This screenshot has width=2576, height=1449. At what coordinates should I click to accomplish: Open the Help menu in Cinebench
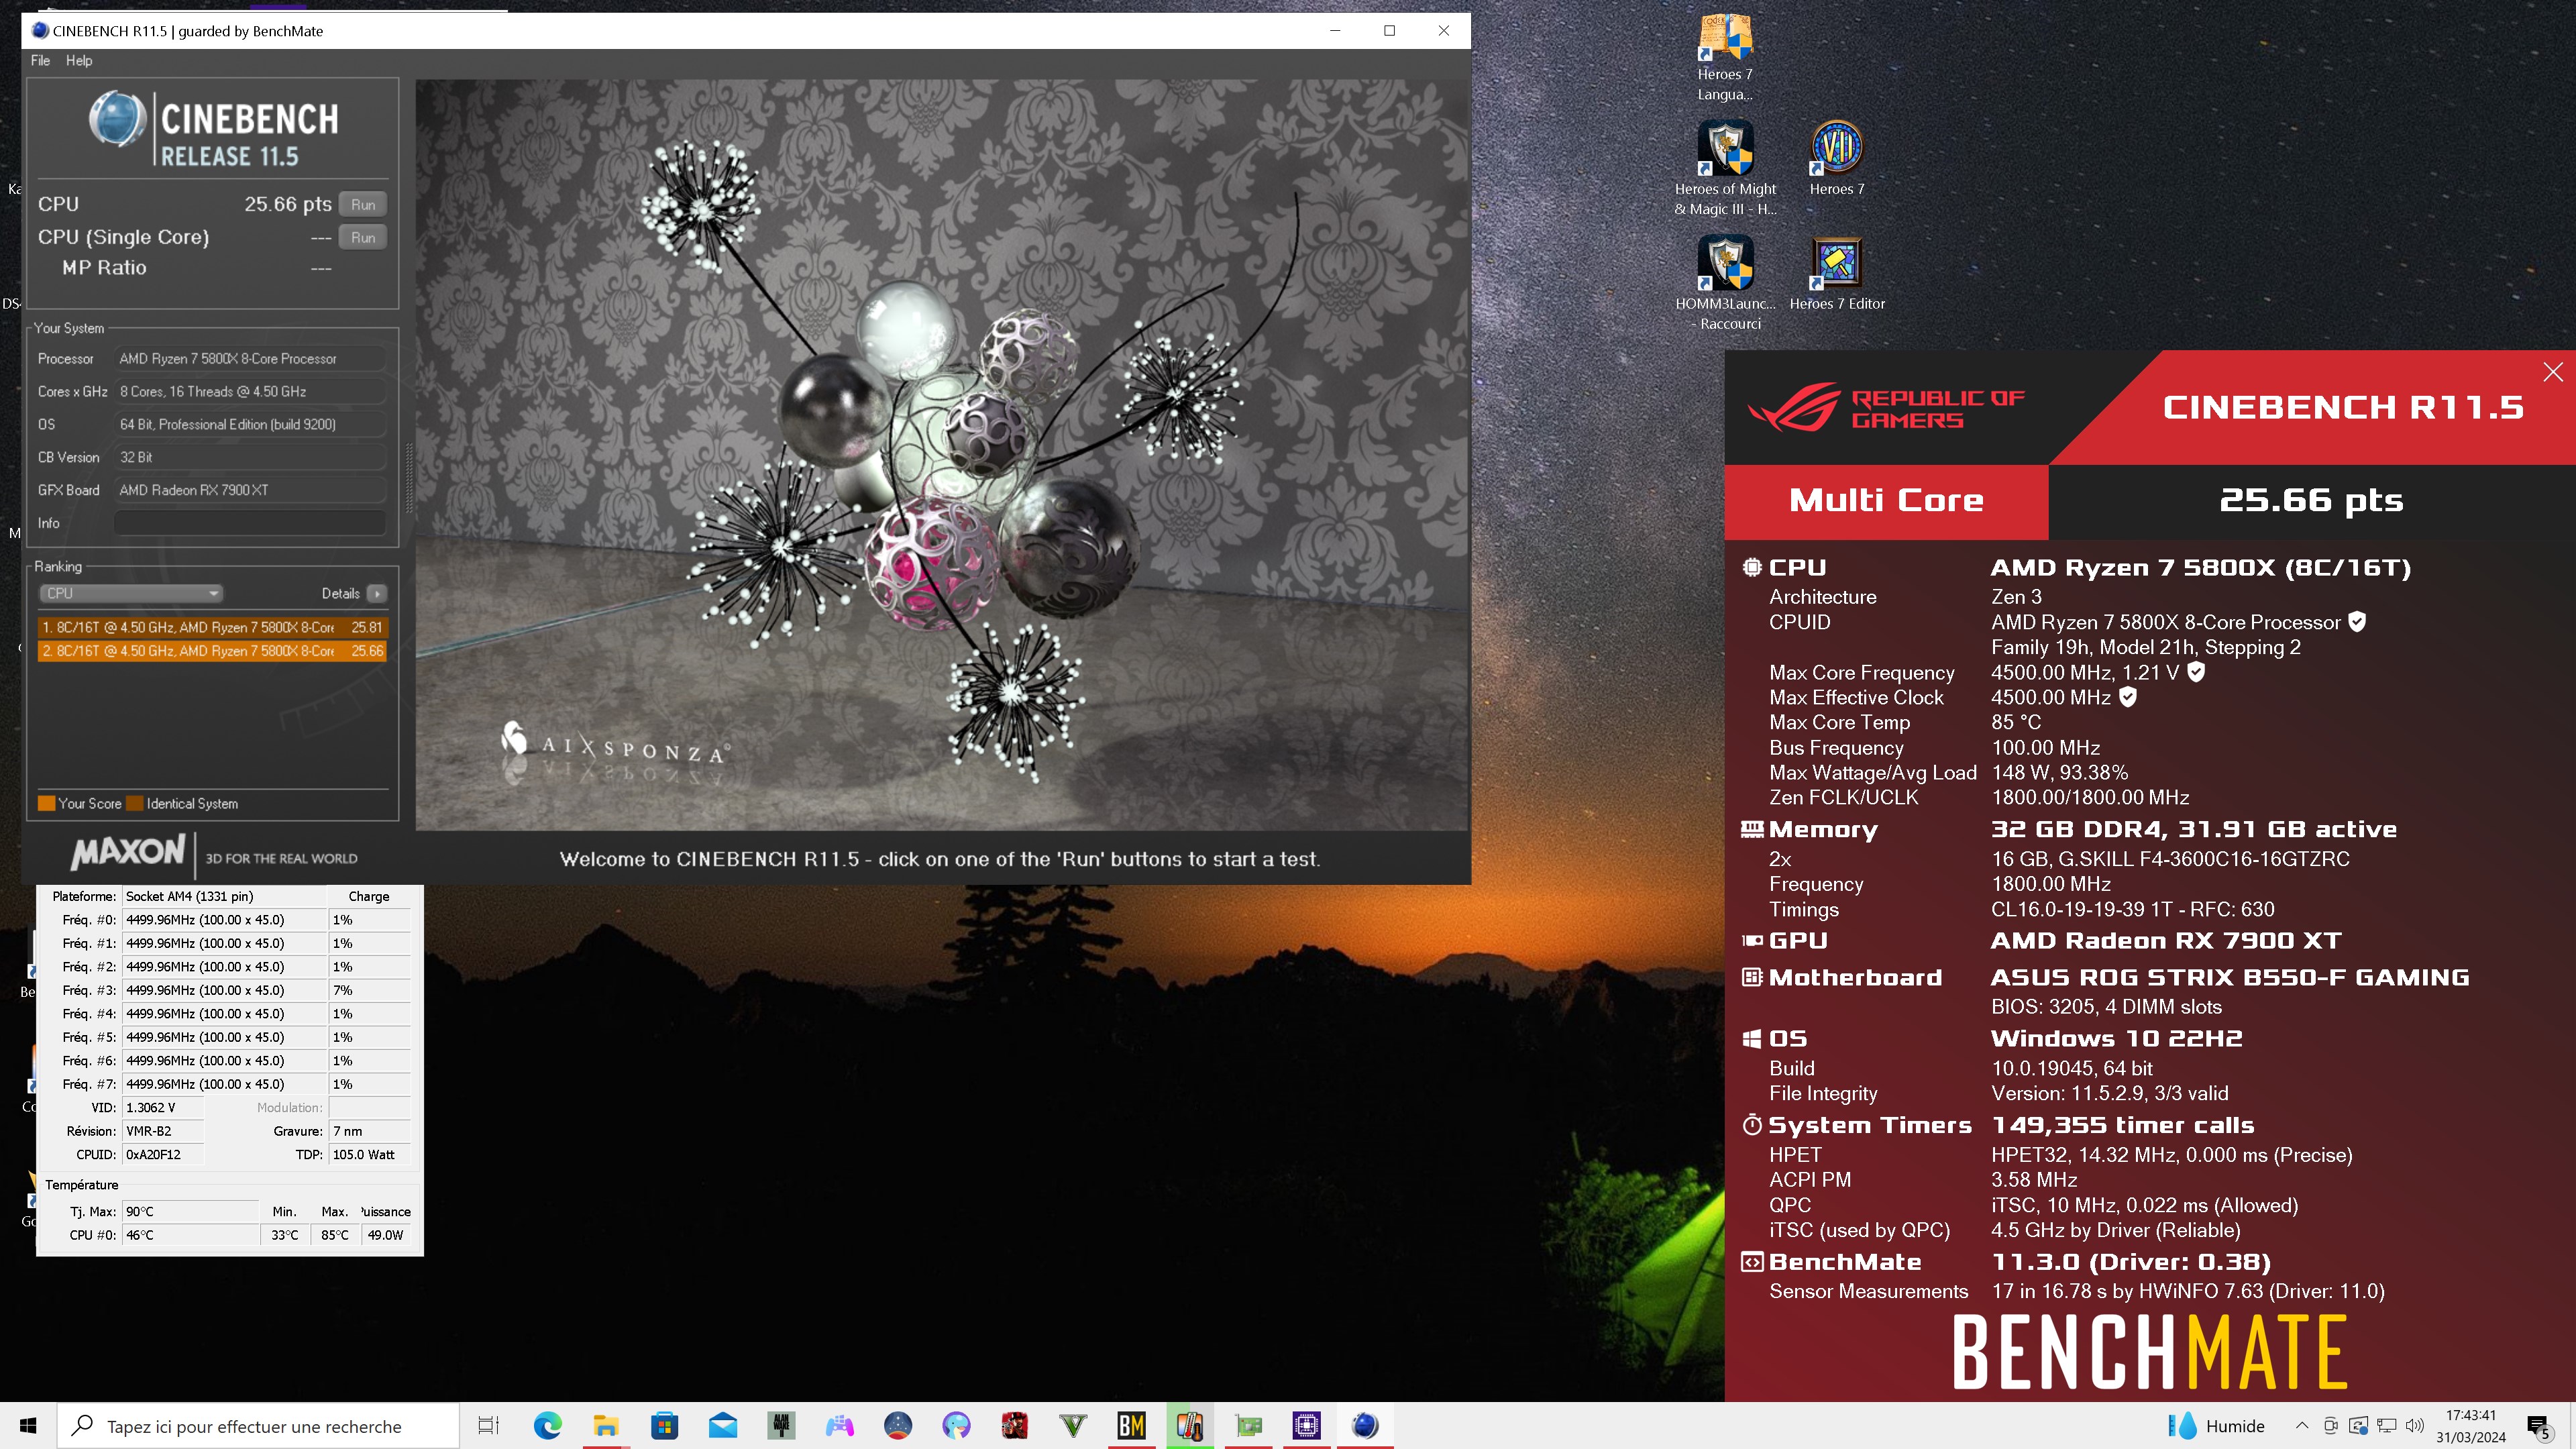pyautogui.click(x=79, y=60)
